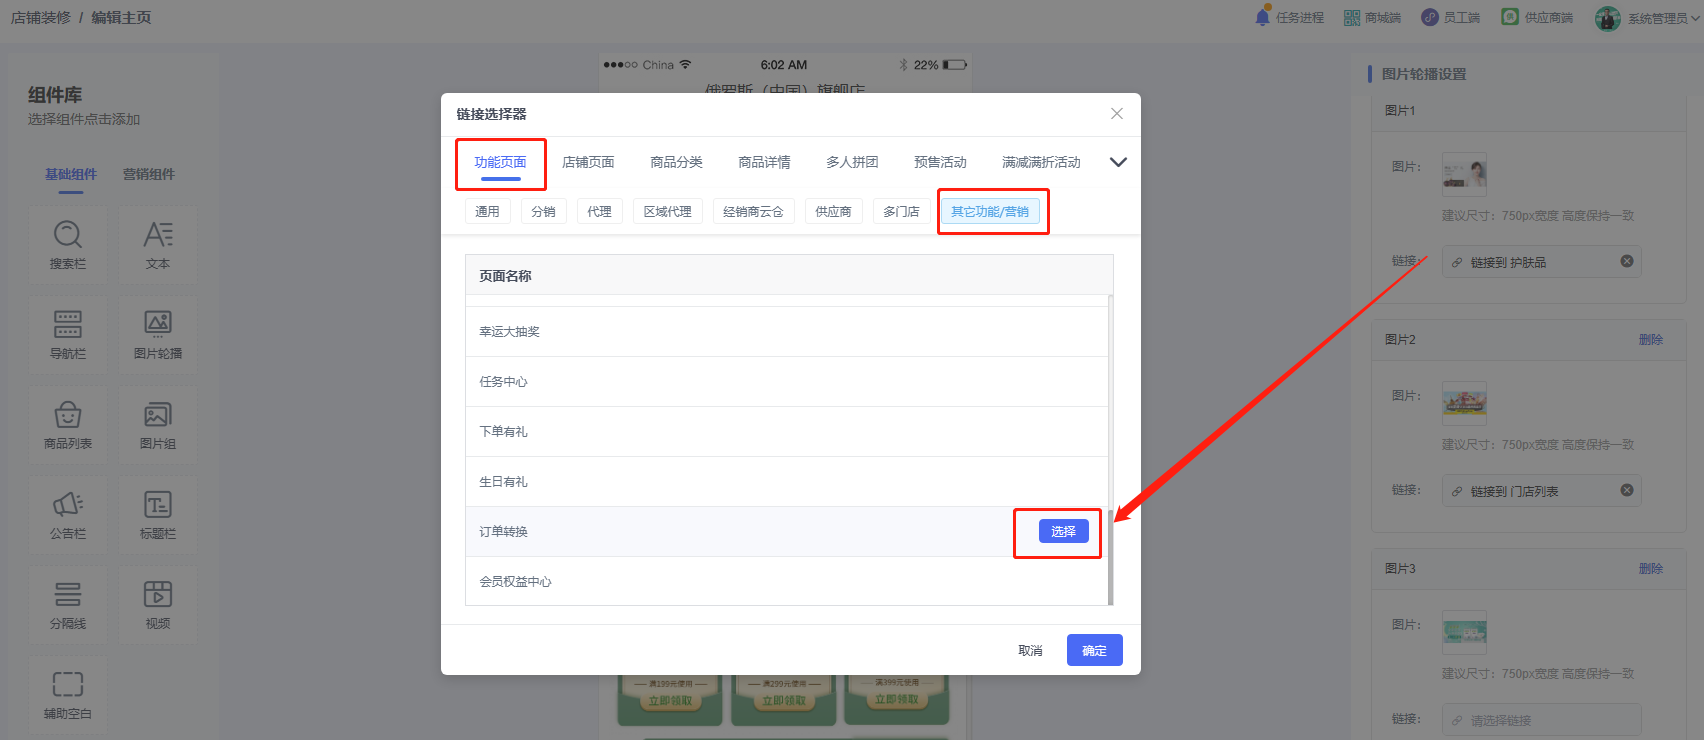The height and width of the screenshot is (740, 1704).
Task: Open the 员工端 staff portal
Action: [x=1450, y=18]
